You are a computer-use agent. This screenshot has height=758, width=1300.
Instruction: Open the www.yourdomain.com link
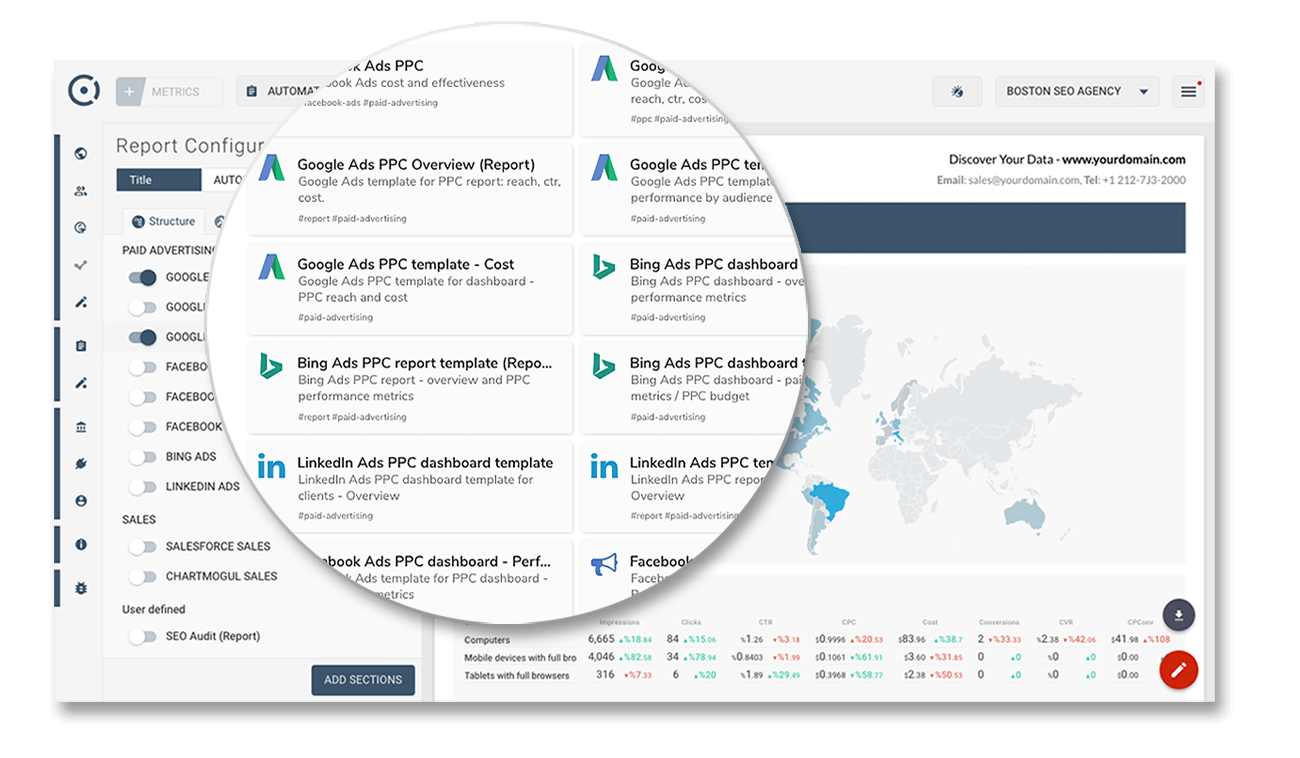(x=1123, y=159)
